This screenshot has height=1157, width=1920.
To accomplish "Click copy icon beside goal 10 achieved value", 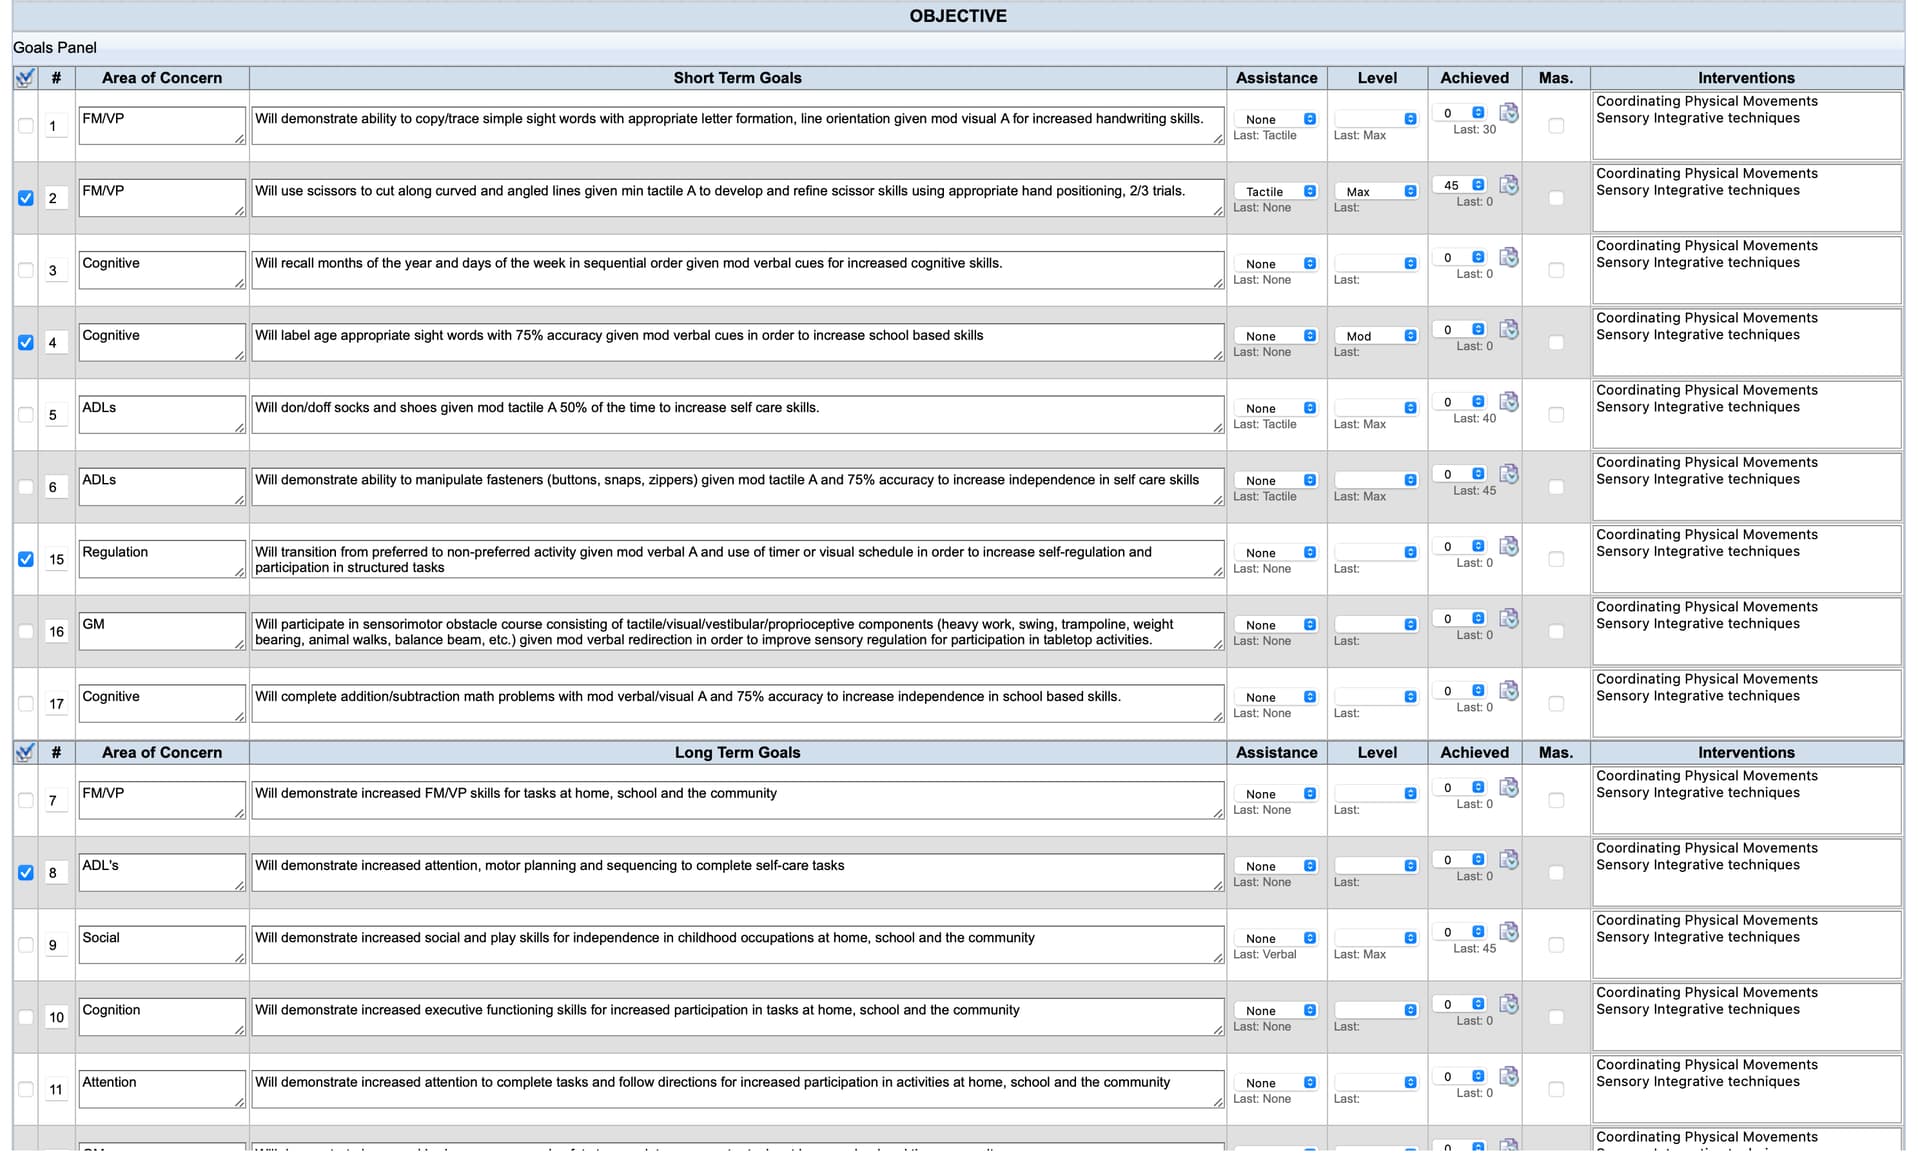I will point(1509,1004).
